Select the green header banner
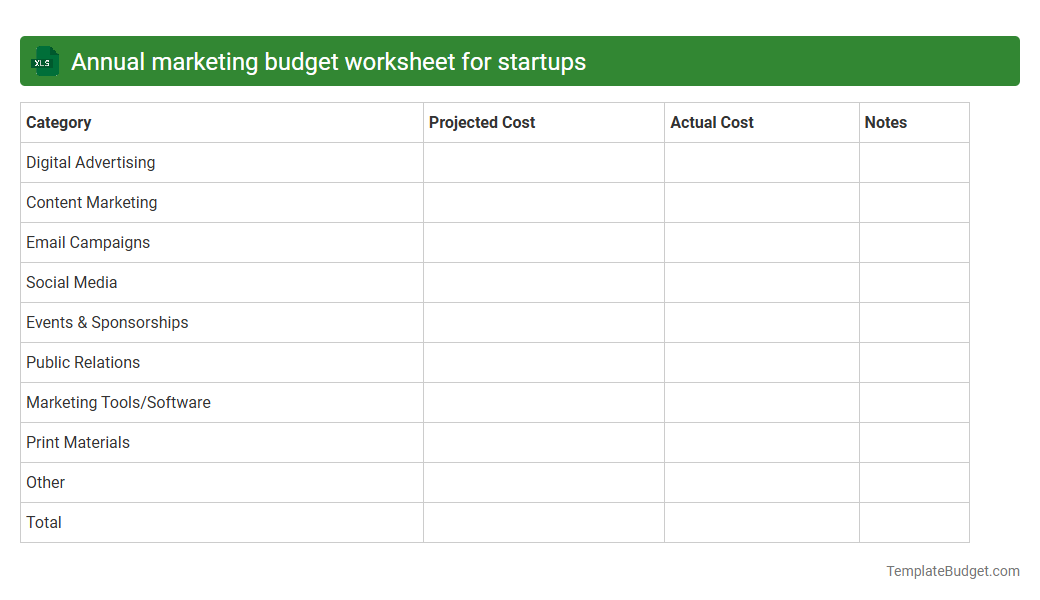Screen dimensions: 1040x600 click(x=520, y=61)
